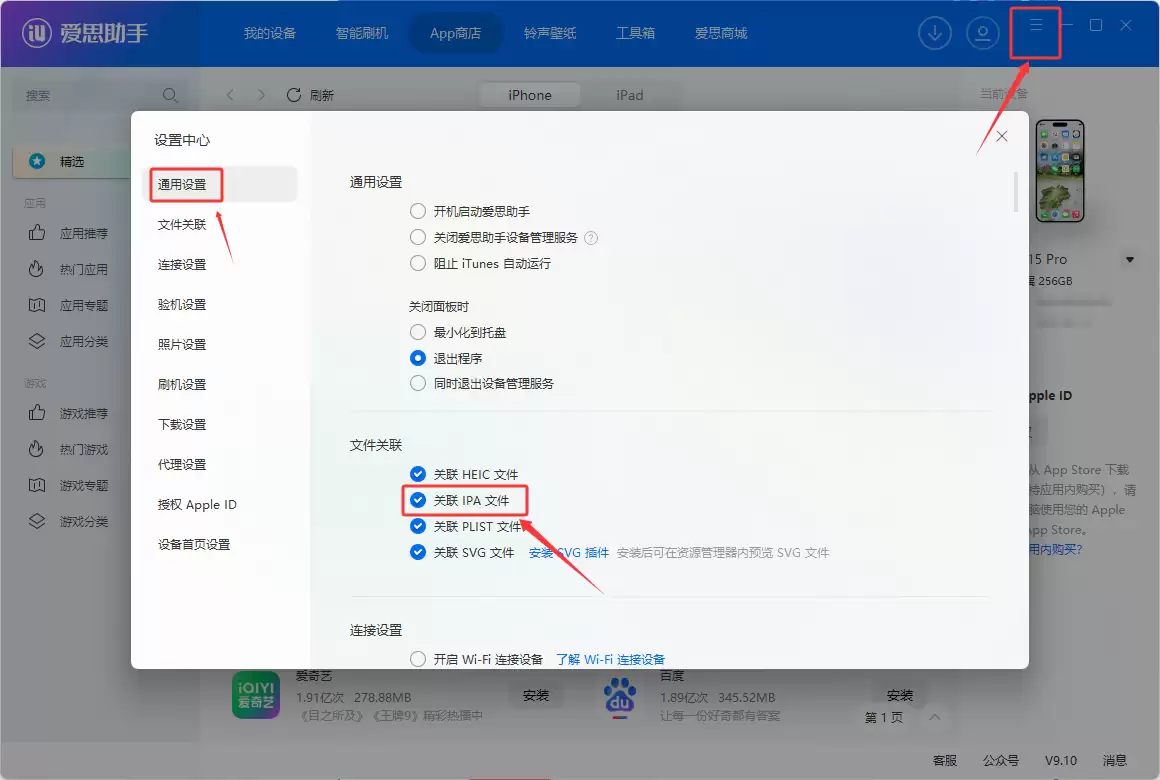
Task: Select 通用设置 in settings sidebar
Action: pyautogui.click(x=219, y=184)
